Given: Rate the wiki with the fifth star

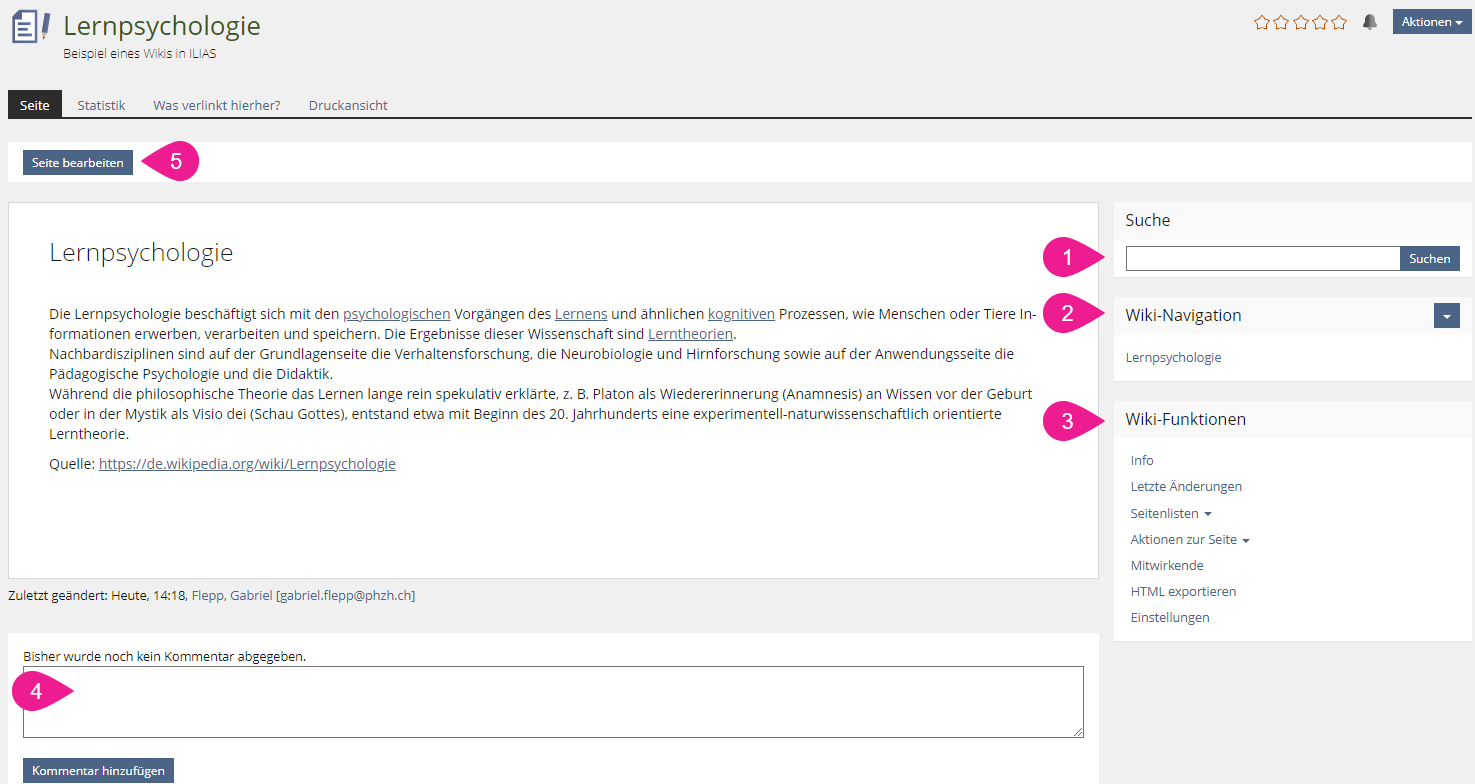Looking at the screenshot, I should tap(1339, 22).
